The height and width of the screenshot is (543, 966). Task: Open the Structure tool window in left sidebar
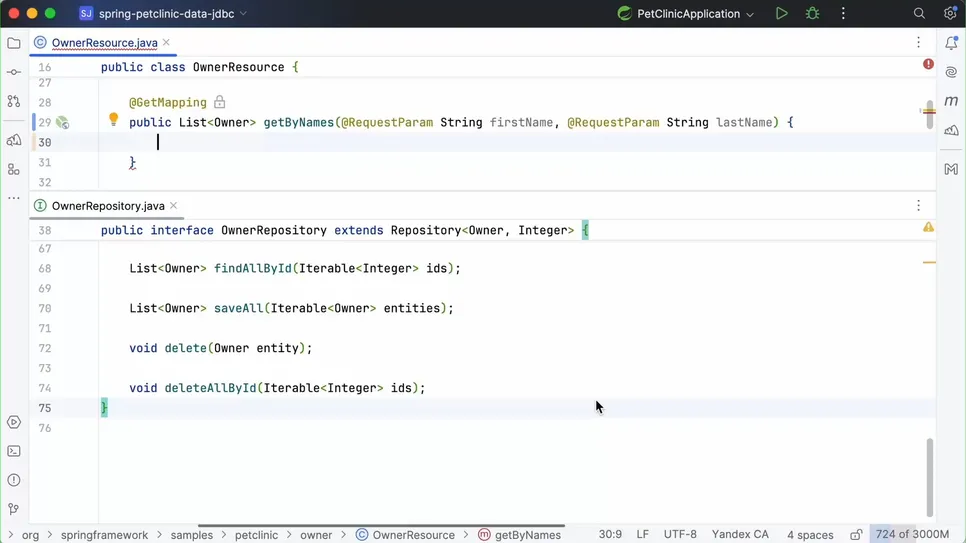click(14, 169)
